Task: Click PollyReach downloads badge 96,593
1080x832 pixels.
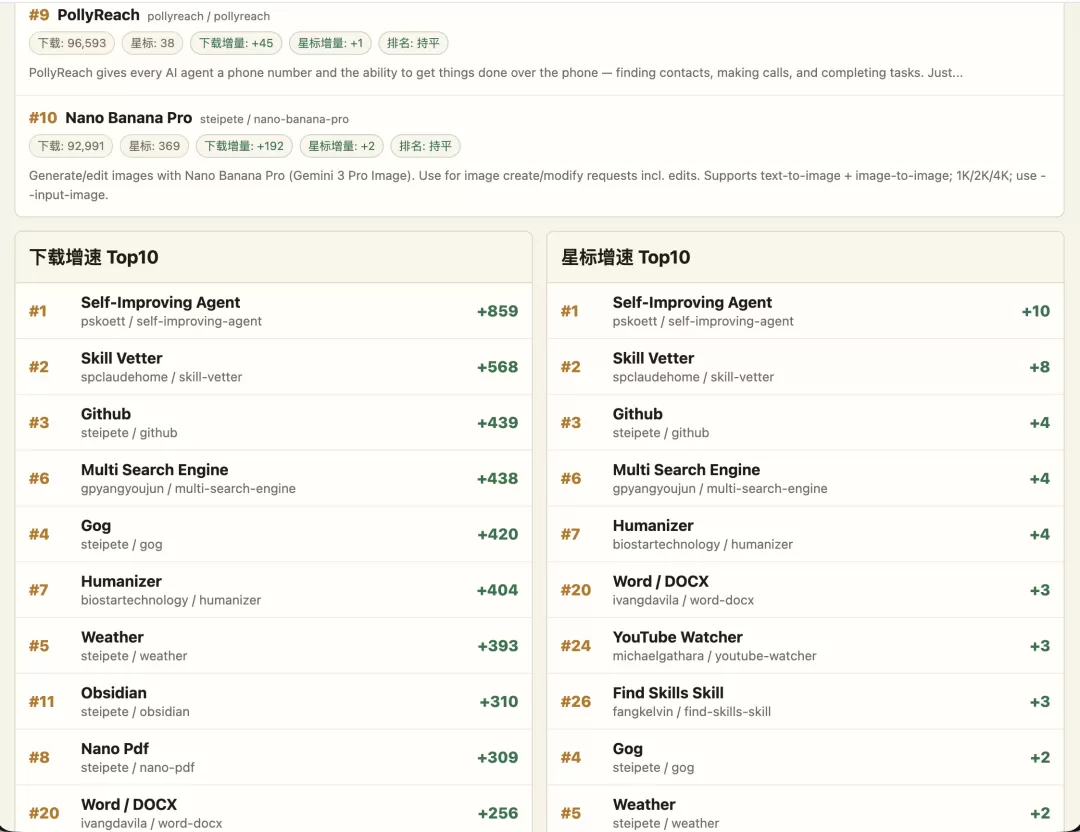Action: point(72,43)
